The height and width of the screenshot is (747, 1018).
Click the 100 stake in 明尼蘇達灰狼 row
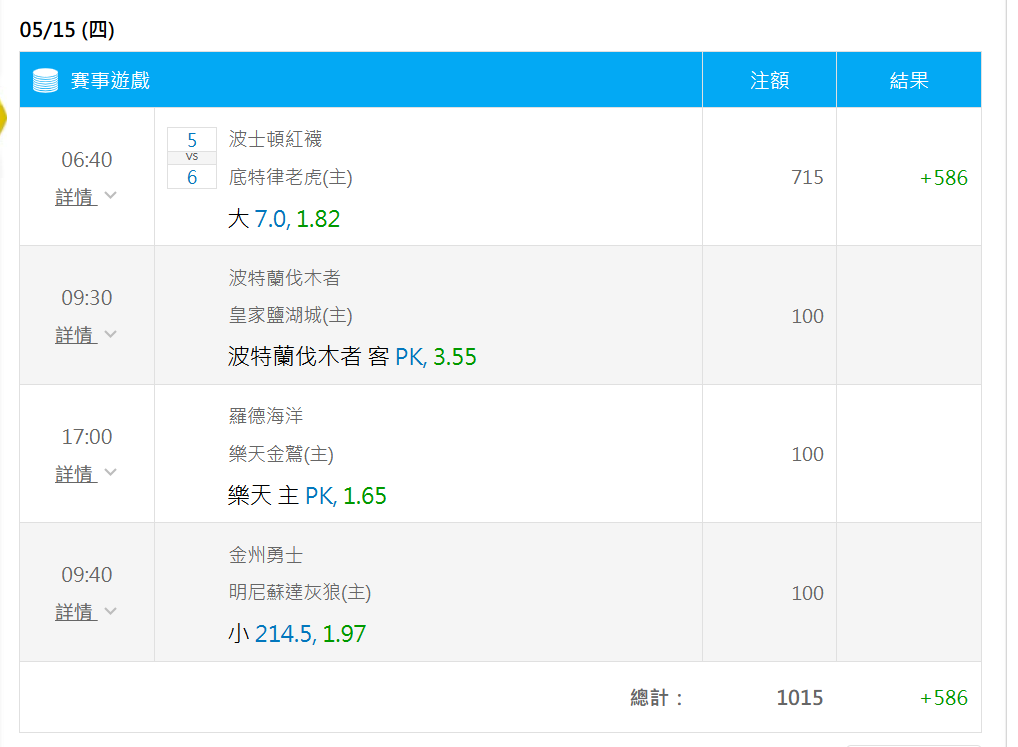coord(807,593)
